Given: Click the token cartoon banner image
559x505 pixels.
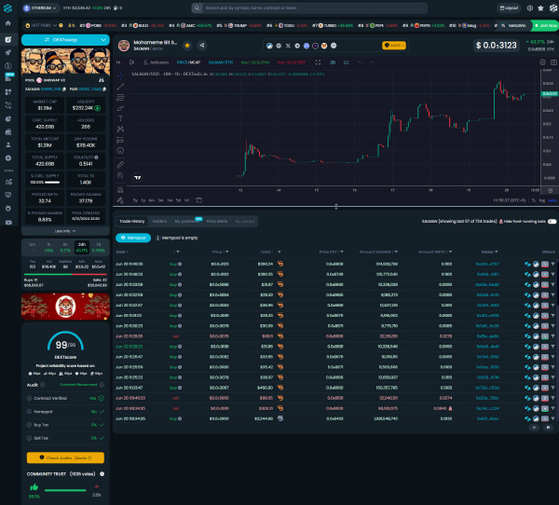Looking at the screenshot, I should [65, 62].
